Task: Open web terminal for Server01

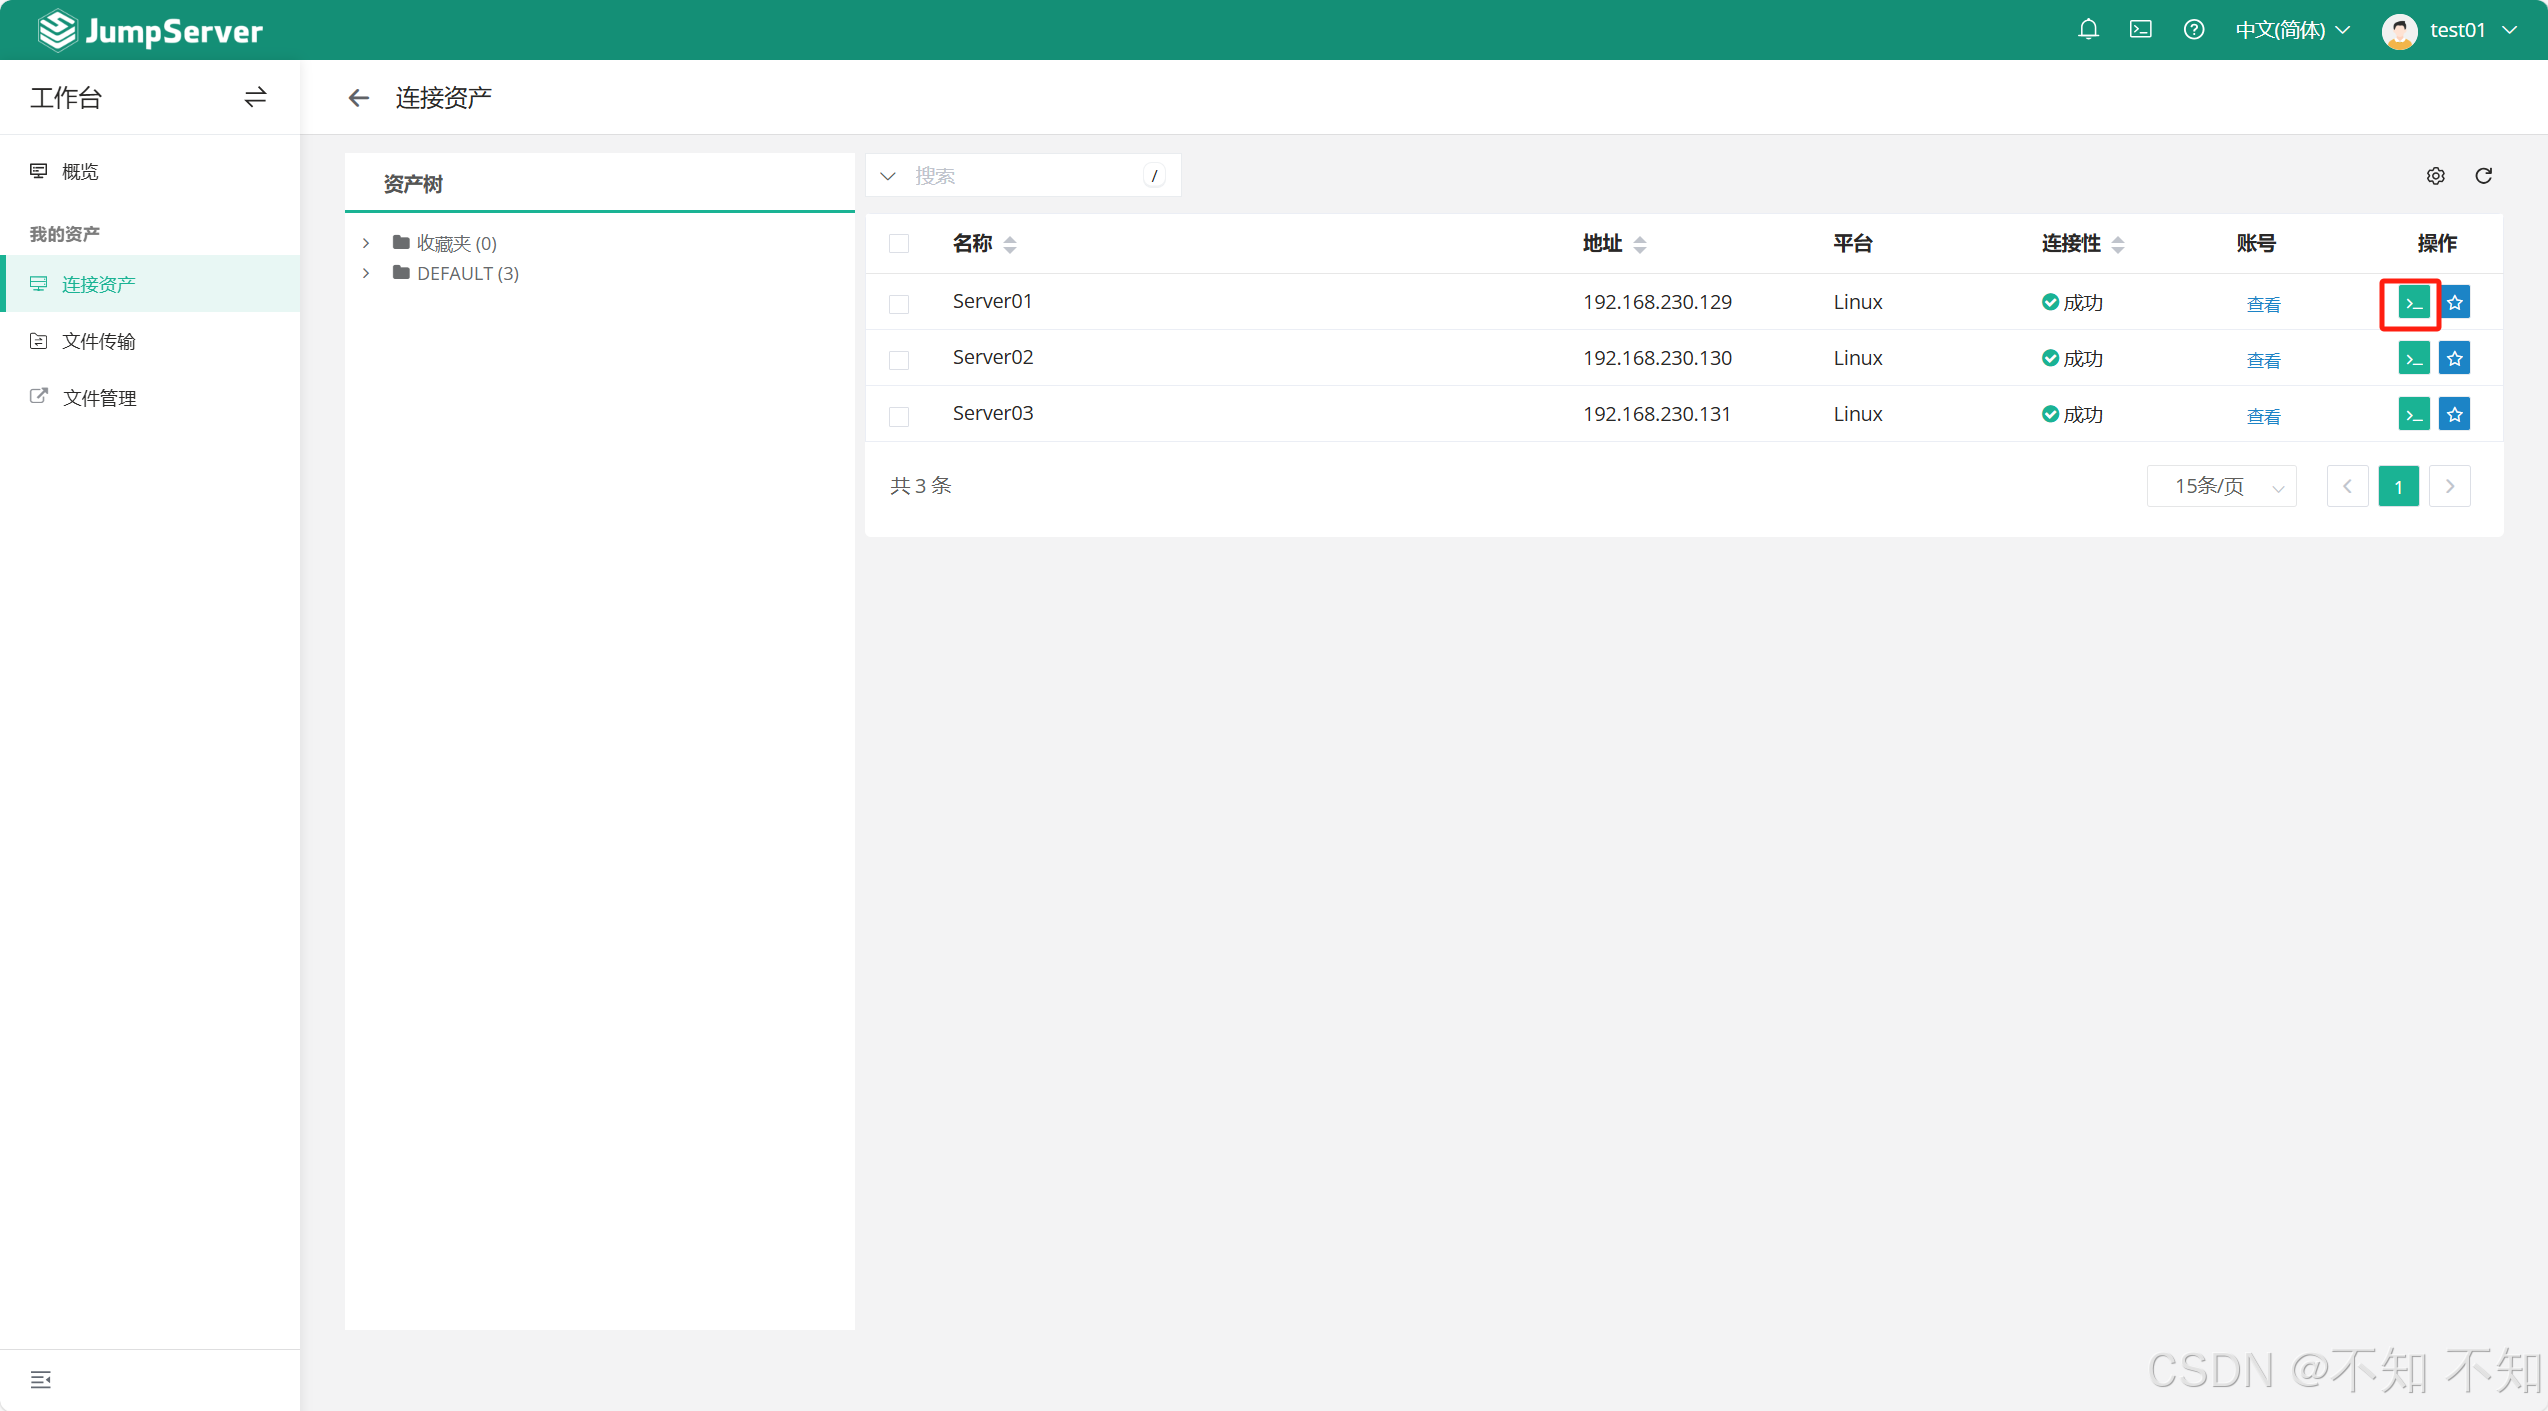Action: 2413,303
